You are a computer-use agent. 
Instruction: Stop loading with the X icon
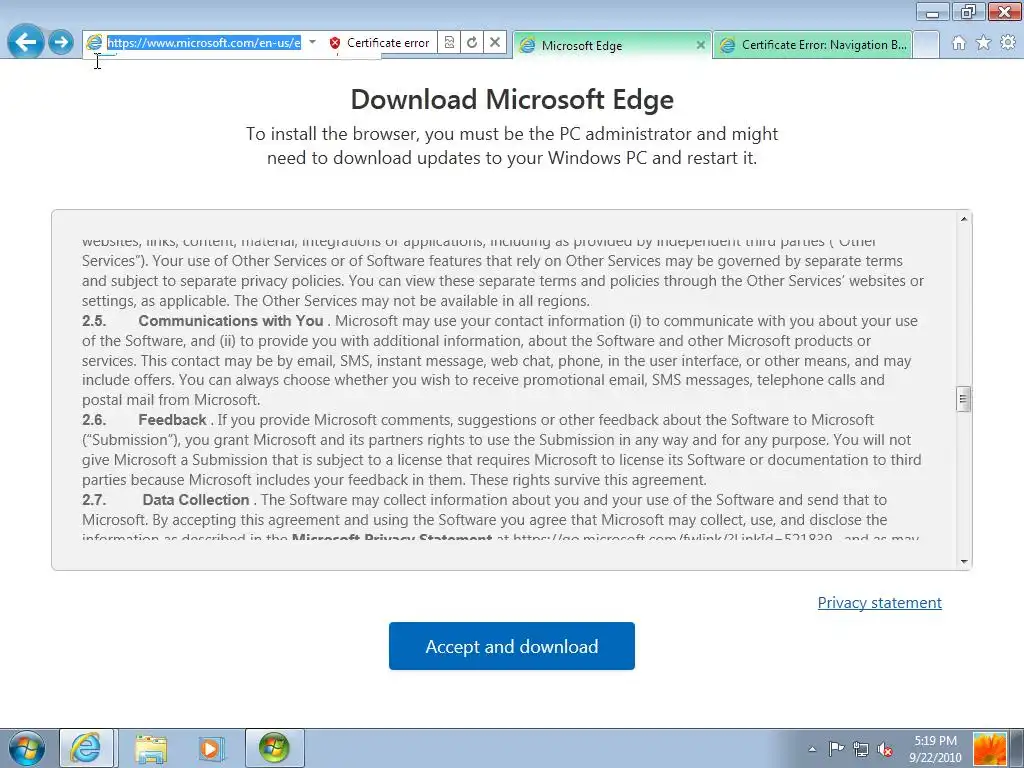pos(495,42)
